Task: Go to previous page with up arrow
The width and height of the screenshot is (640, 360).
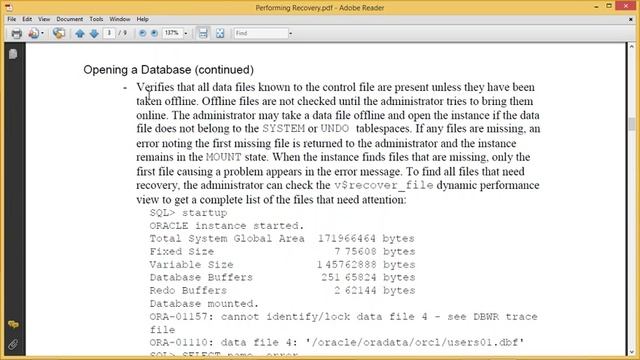Action: tap(80, 33)
